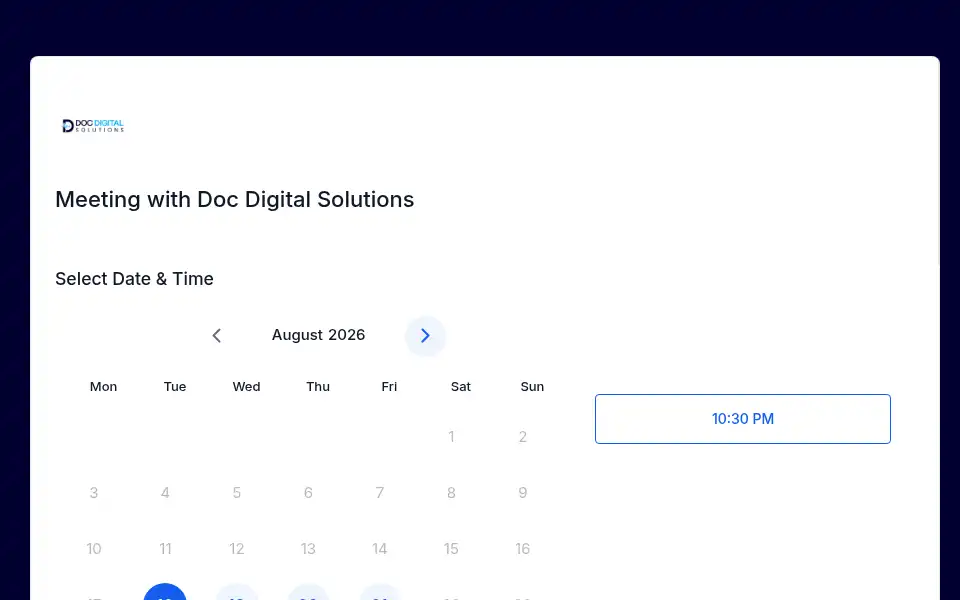Click the Sun column header

[x=532, y=386]
